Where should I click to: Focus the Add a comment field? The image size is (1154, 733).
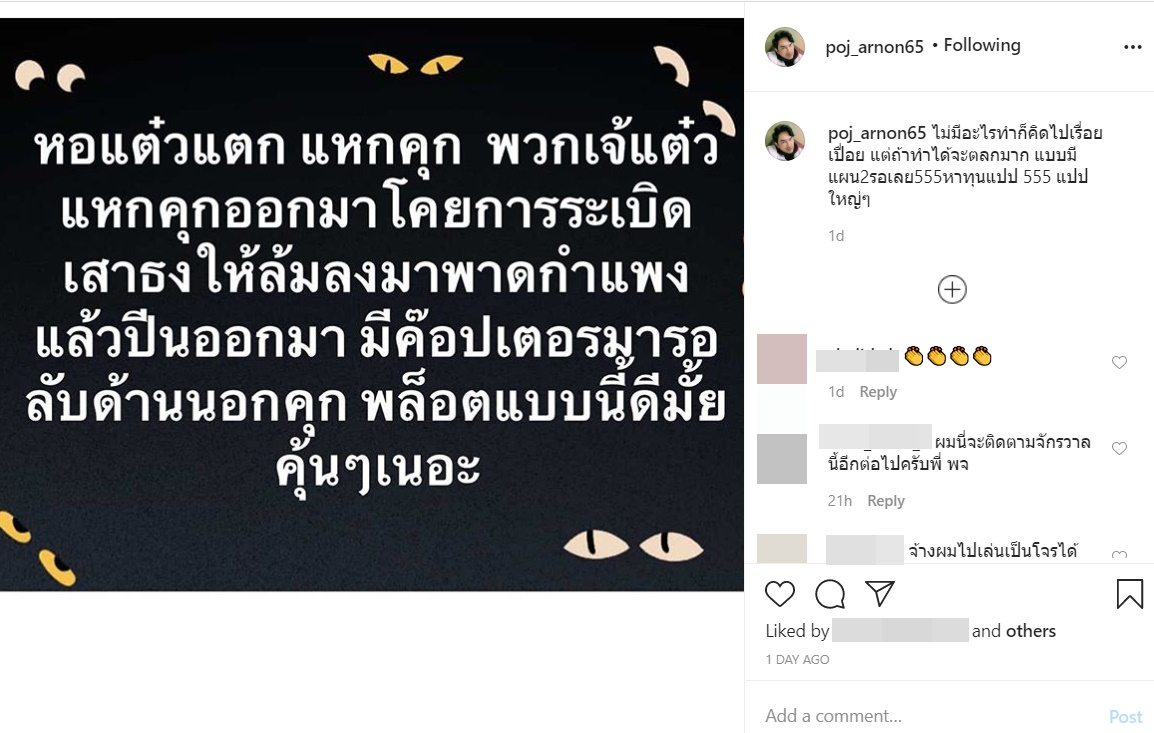coord(931,715)
